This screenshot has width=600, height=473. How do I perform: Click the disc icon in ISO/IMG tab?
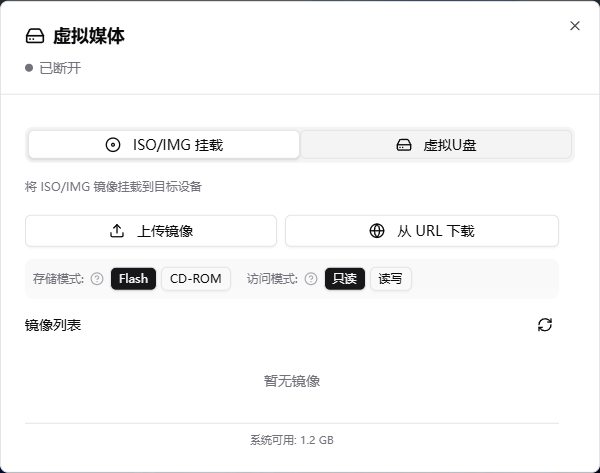point(113,144)
